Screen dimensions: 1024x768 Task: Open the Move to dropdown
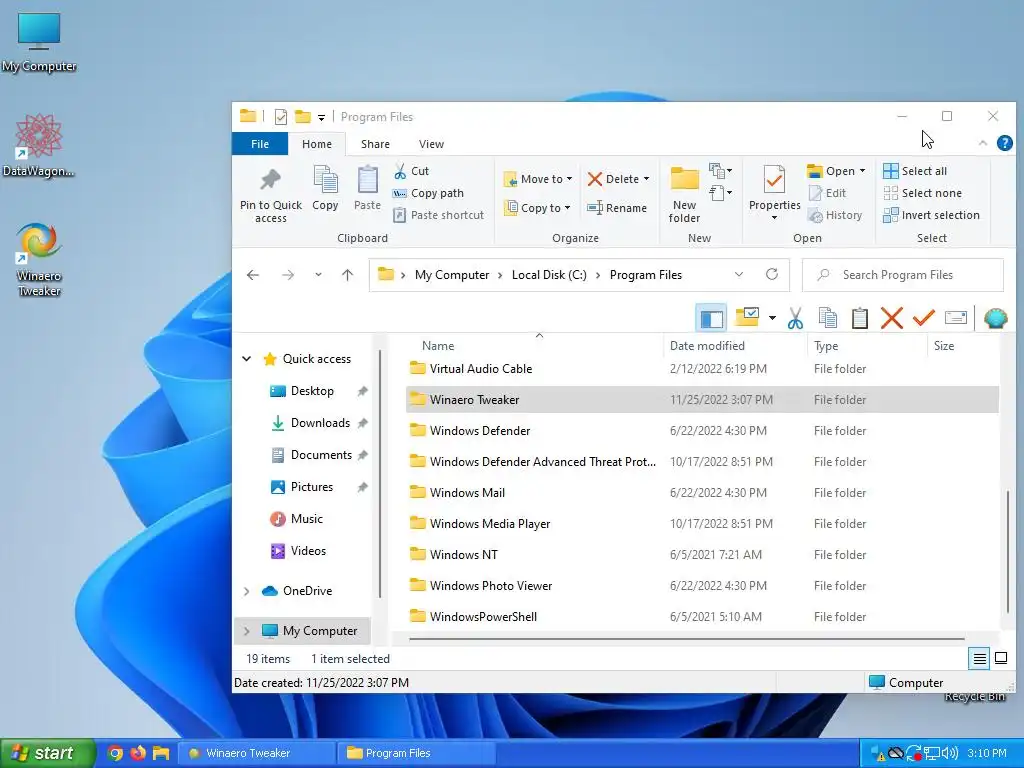tap(538, 179)
